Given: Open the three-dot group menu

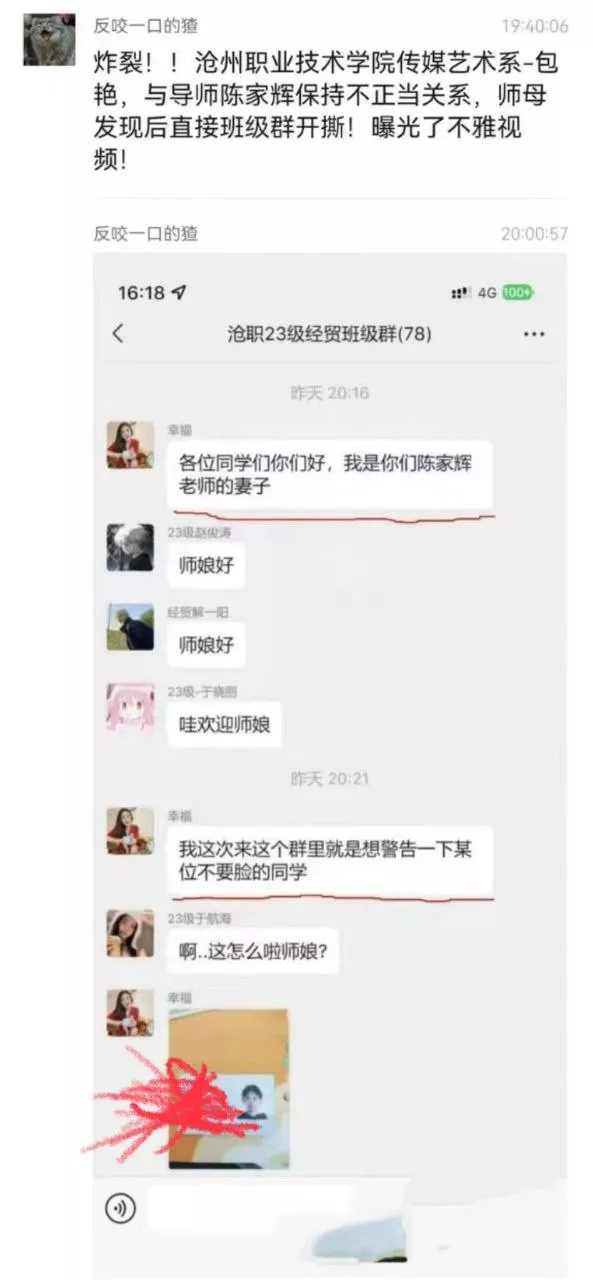Looking at the screenshot, I should click(535, 334).
